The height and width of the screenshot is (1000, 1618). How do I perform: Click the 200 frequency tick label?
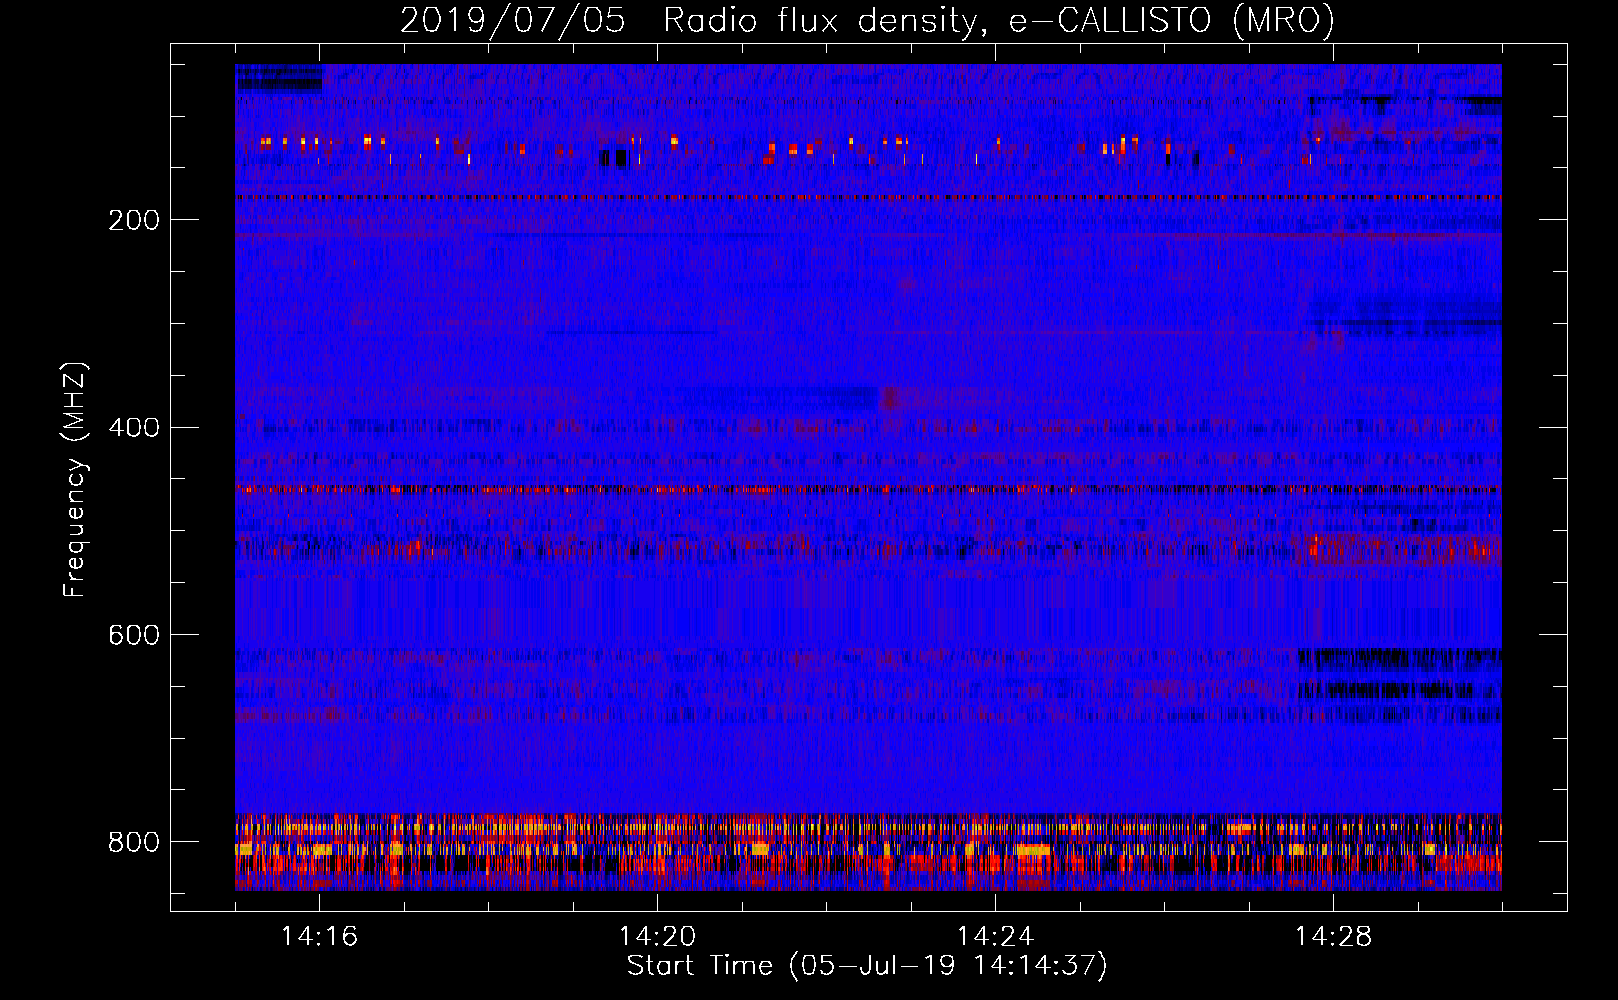click(134, 220)
